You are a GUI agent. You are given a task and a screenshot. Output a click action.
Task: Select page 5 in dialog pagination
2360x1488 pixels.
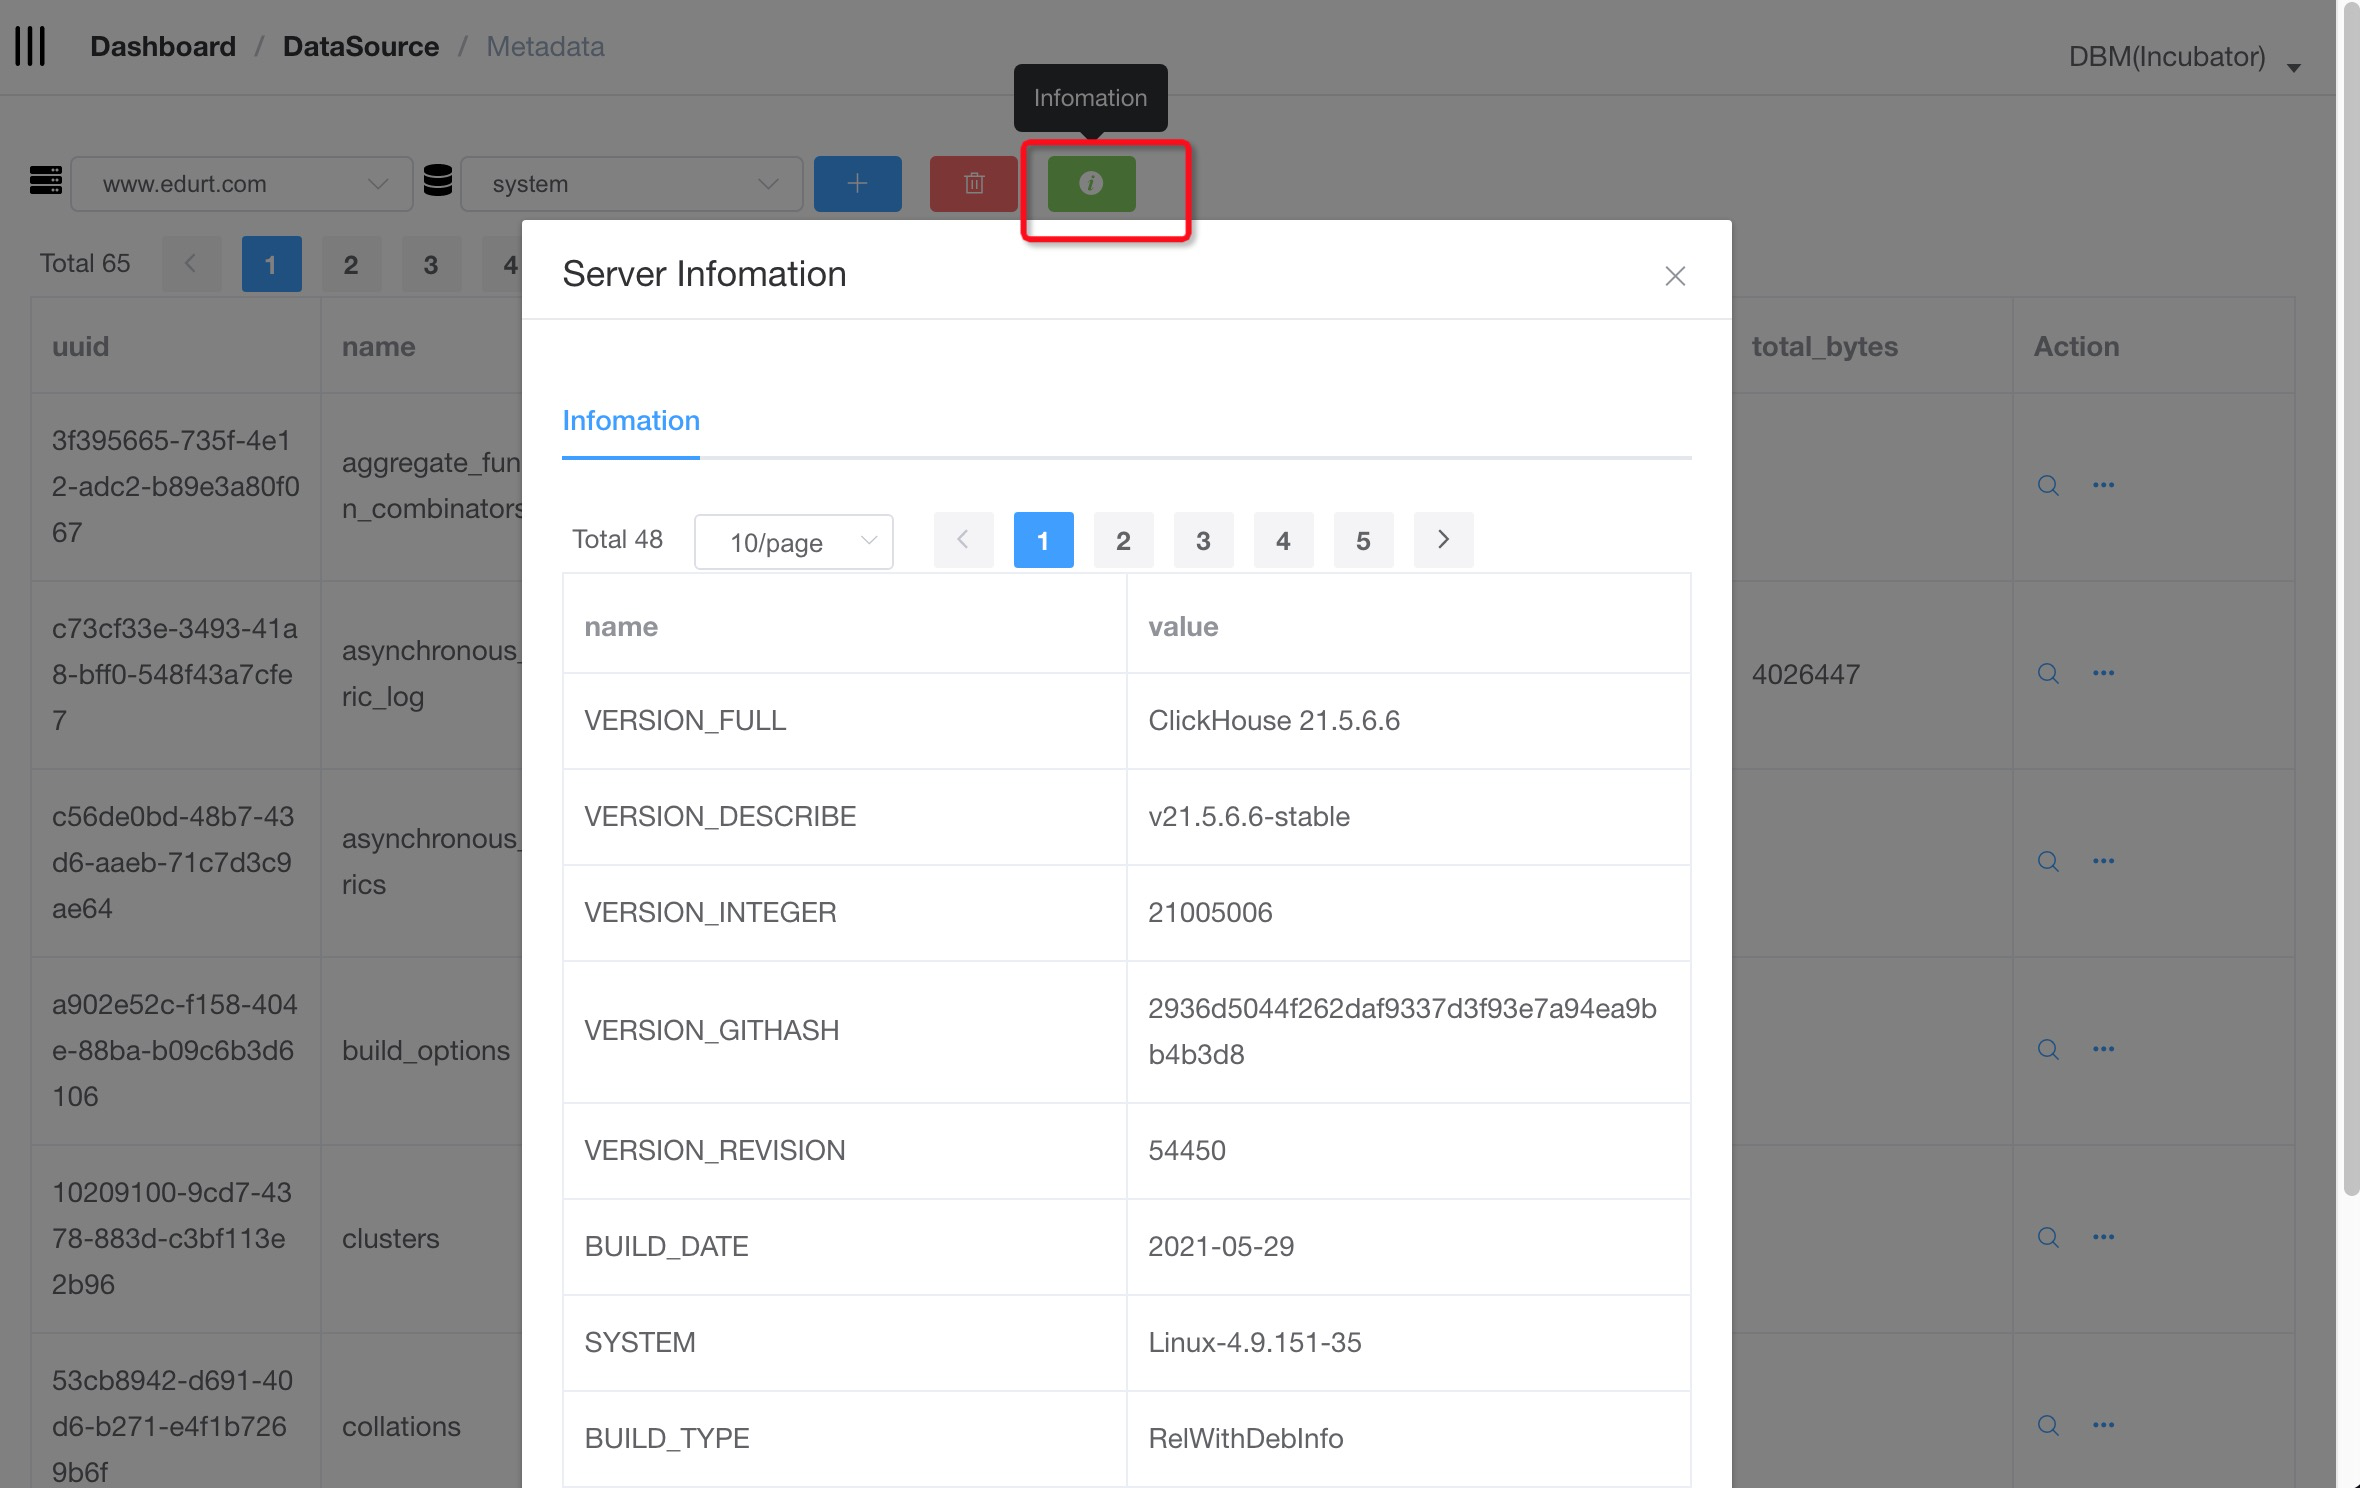click(x=1363, y=540)
